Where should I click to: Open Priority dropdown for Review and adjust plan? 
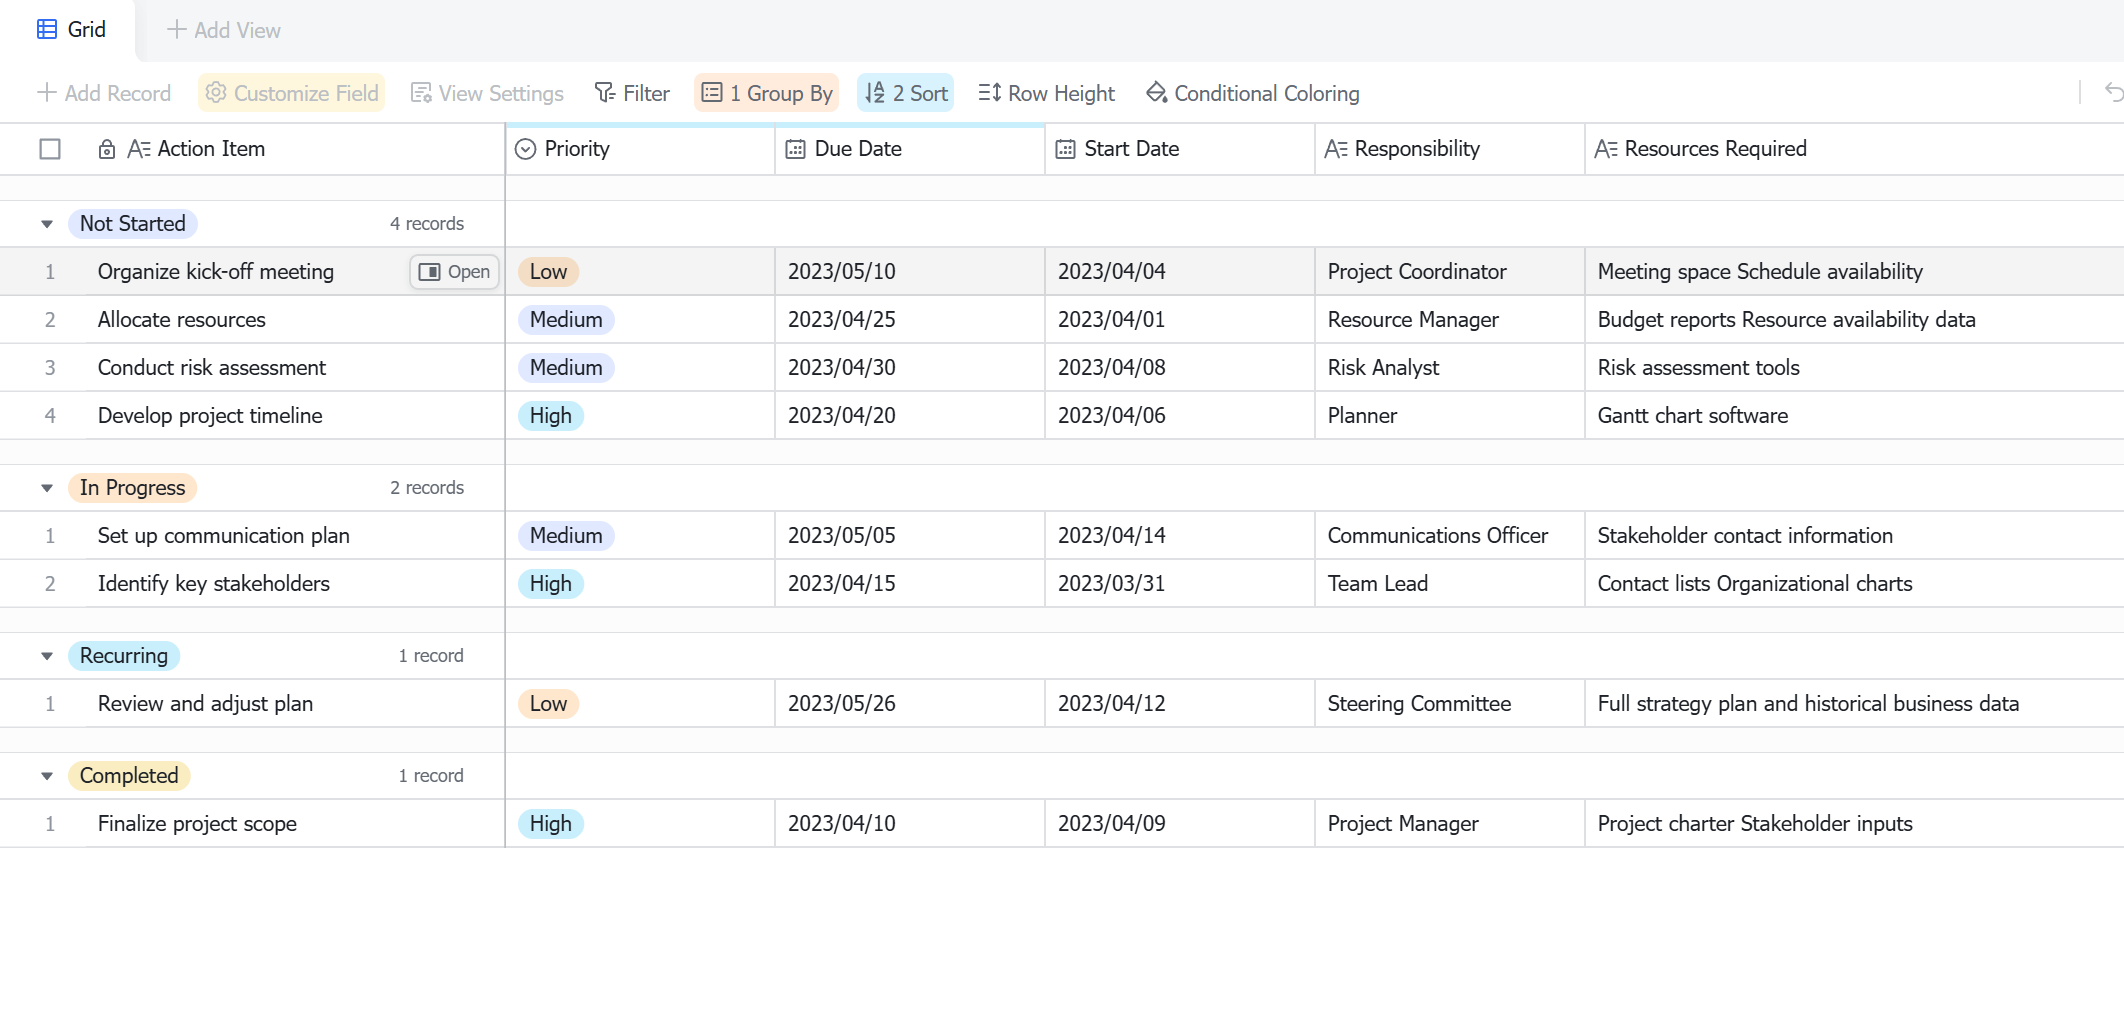click(640, 704)
